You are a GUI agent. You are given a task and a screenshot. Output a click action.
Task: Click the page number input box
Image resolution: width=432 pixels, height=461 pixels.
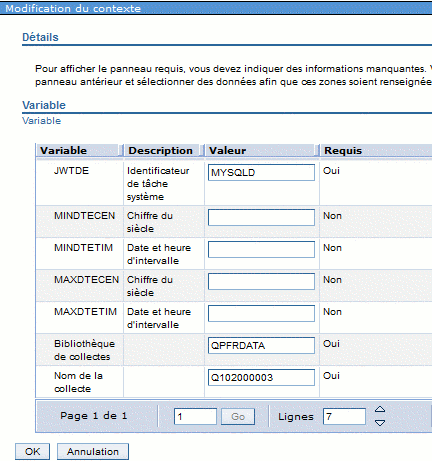coord(195,416)
